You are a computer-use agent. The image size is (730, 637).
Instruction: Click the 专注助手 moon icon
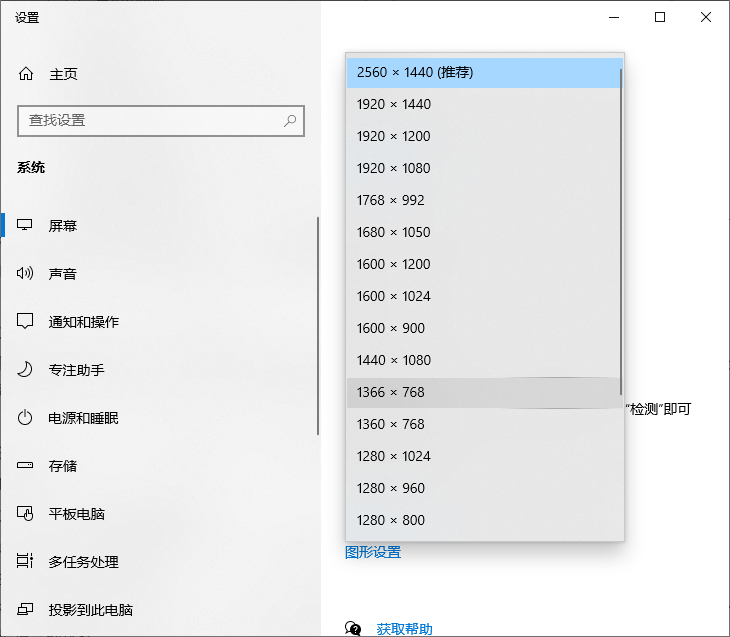pyautogui.click(x=25, y=369)
